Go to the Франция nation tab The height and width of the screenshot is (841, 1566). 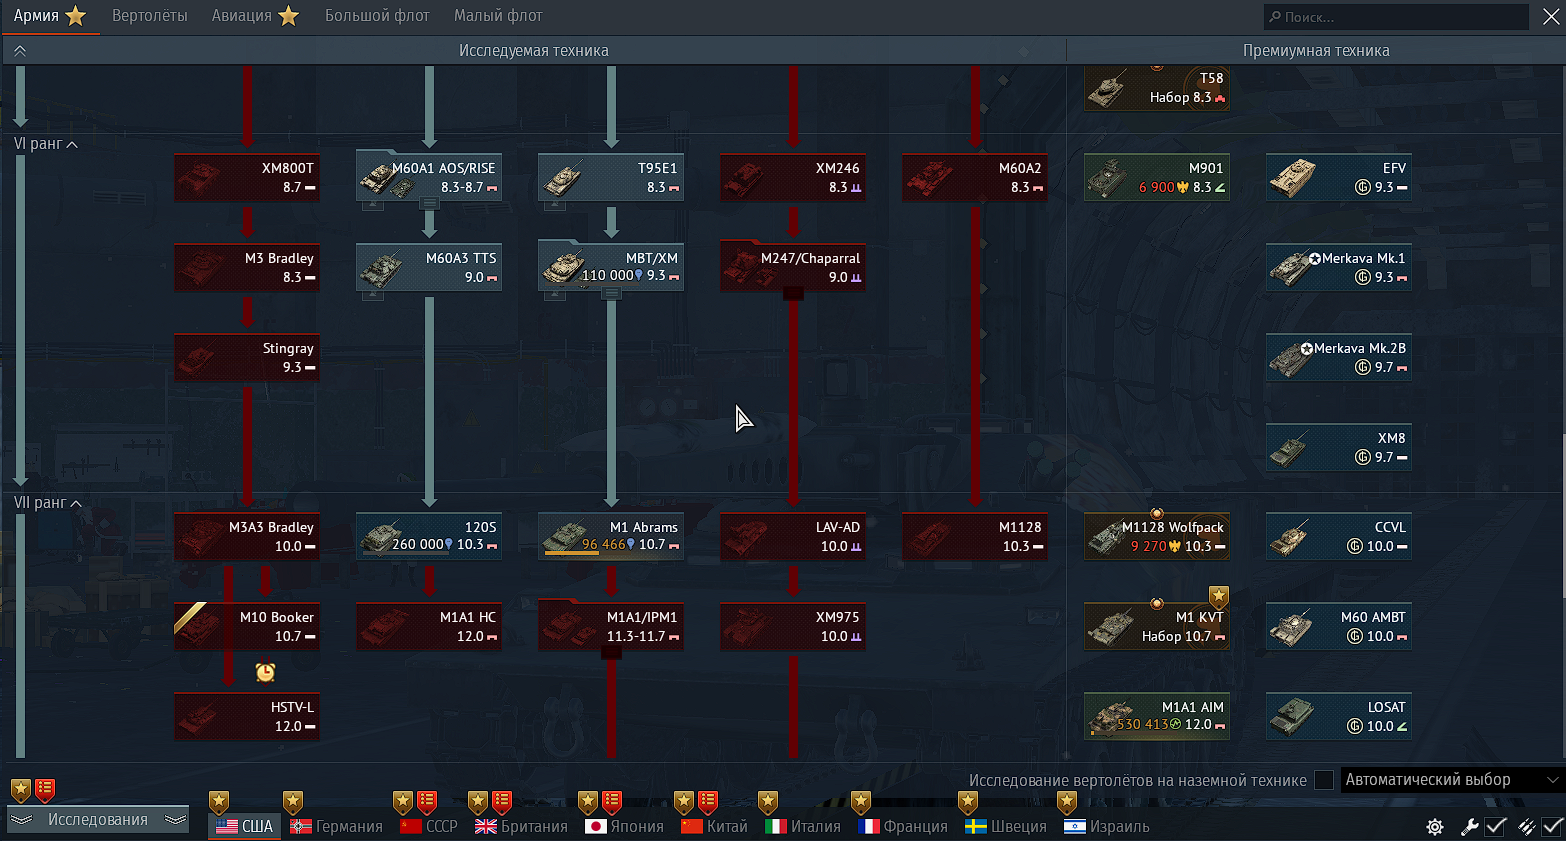click(903, 826)
